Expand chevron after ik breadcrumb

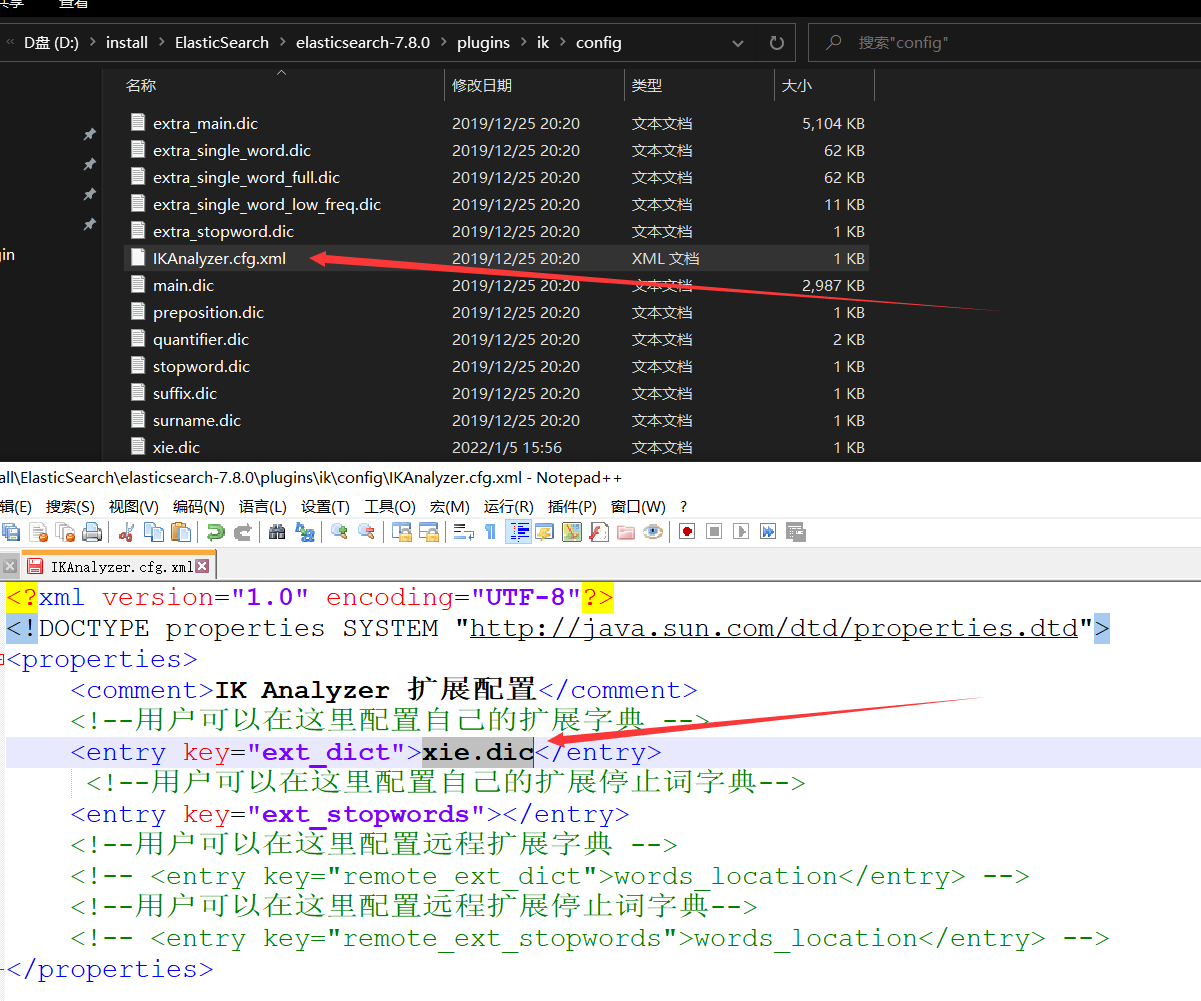point(564,43)
